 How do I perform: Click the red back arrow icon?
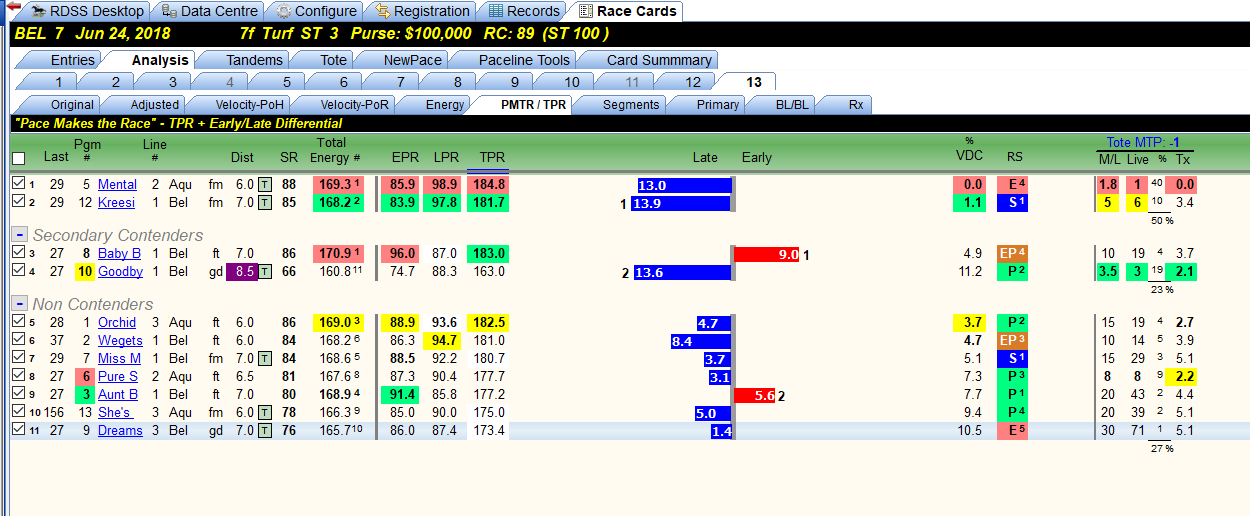pyautogui.click(x=13, y=8)
